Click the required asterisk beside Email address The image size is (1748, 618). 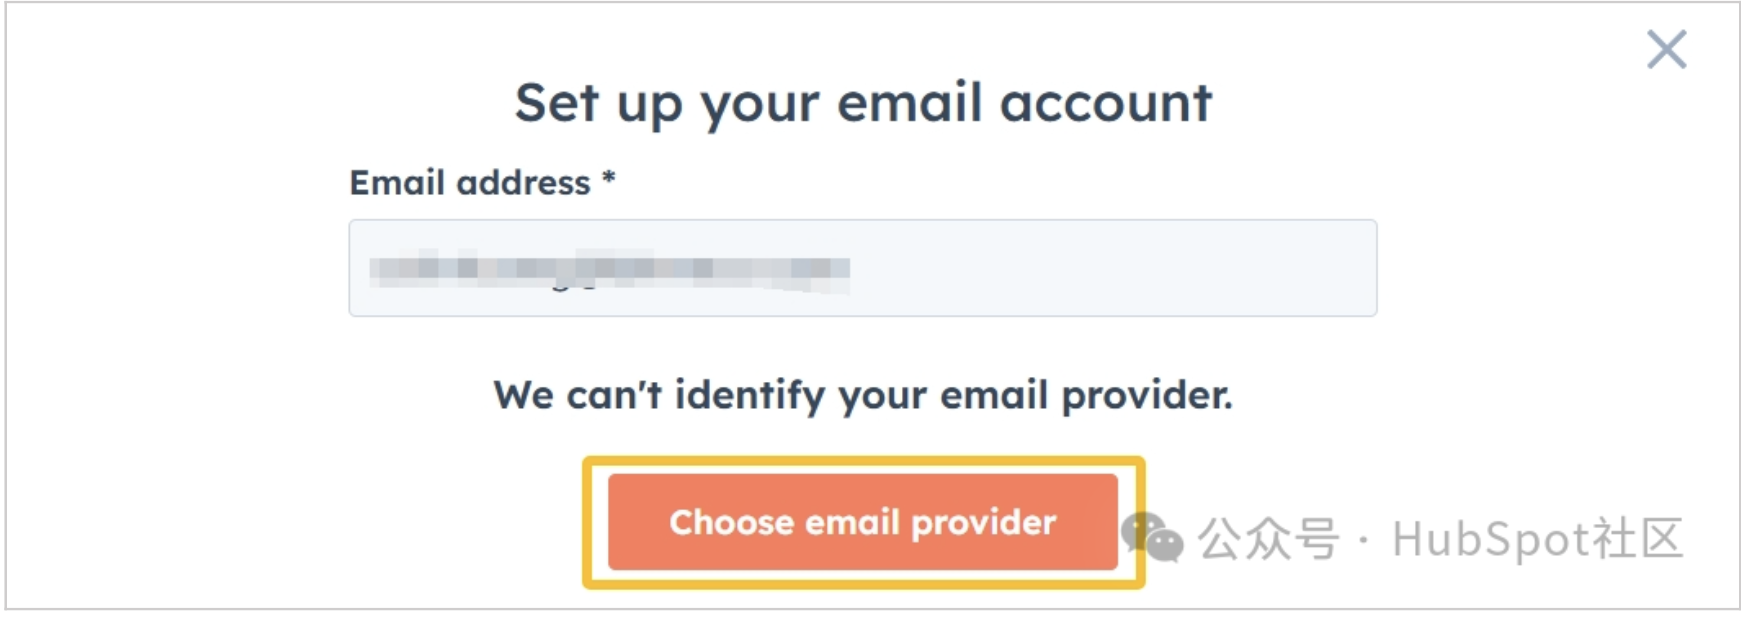608,180
